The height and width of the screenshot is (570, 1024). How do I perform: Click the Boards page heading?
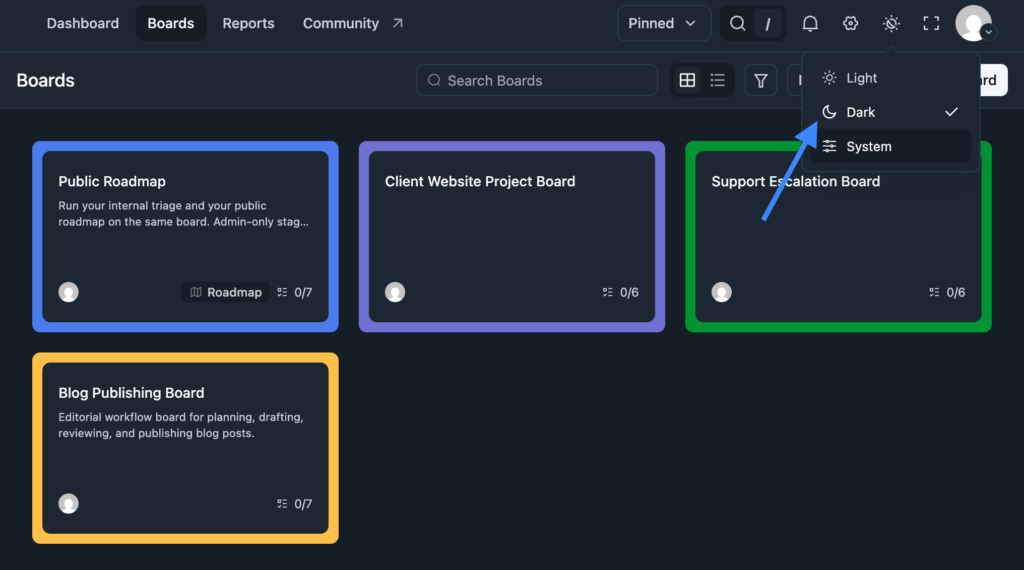[x=45, y=80]
